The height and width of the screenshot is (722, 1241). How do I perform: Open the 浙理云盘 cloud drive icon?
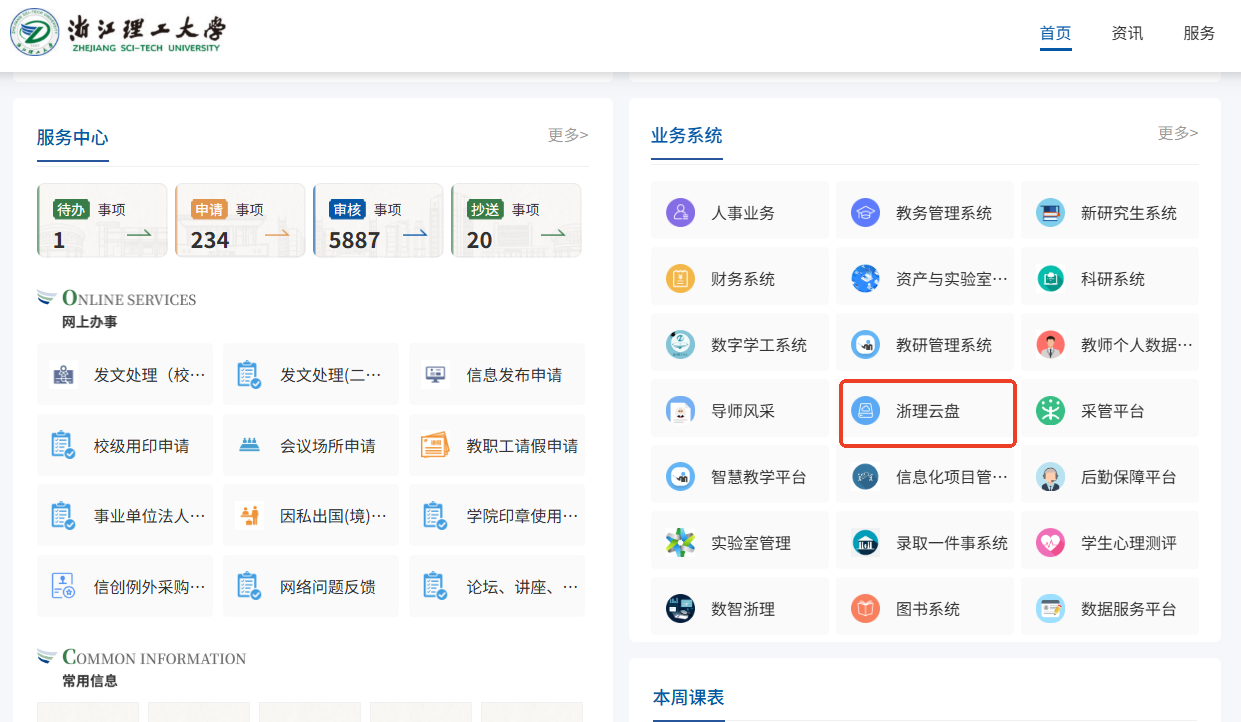coord(865,410)
